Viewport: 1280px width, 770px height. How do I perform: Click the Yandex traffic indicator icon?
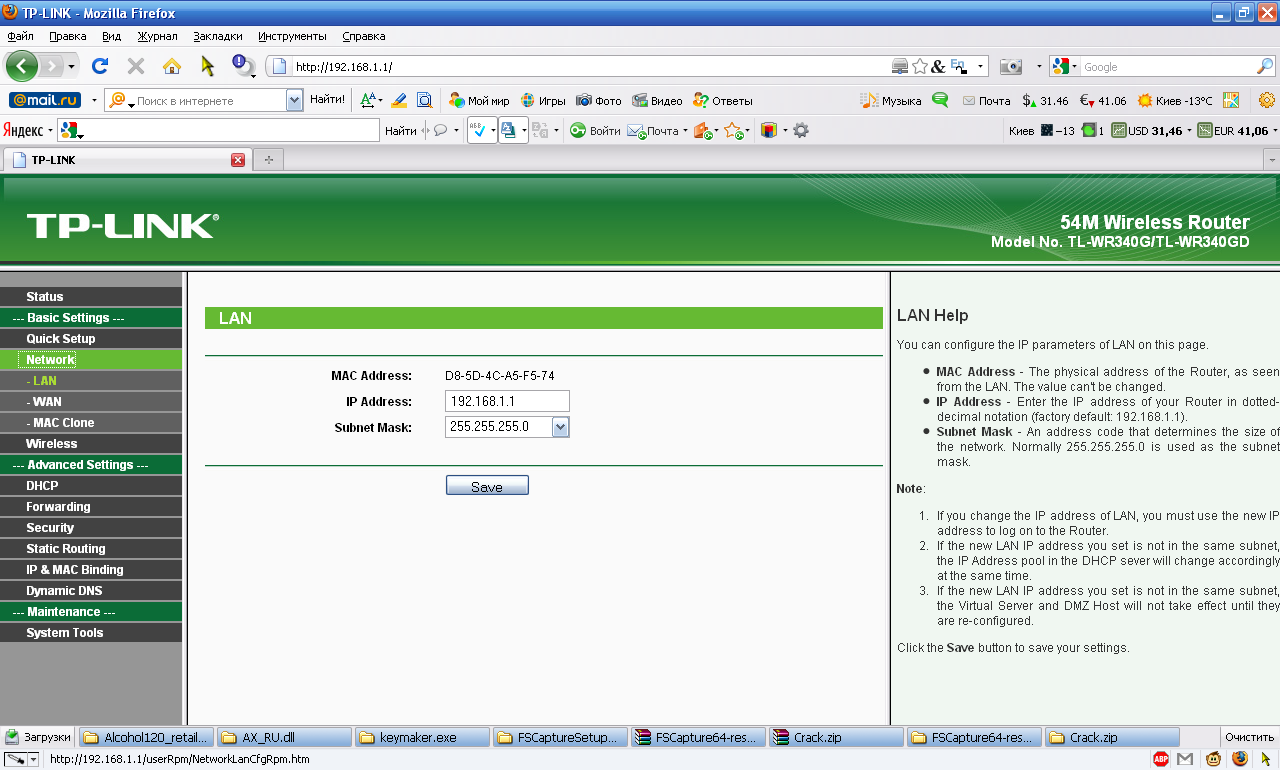point(1089,130)
